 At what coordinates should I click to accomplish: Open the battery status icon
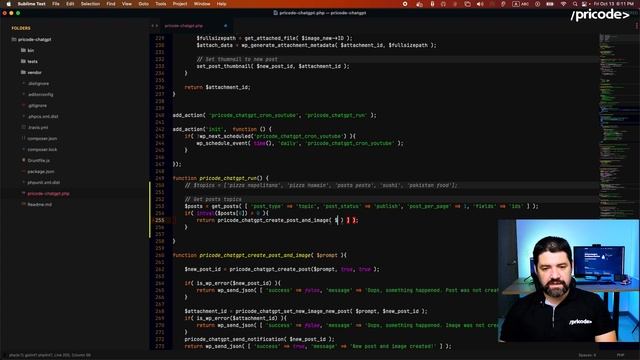(550, 4)
